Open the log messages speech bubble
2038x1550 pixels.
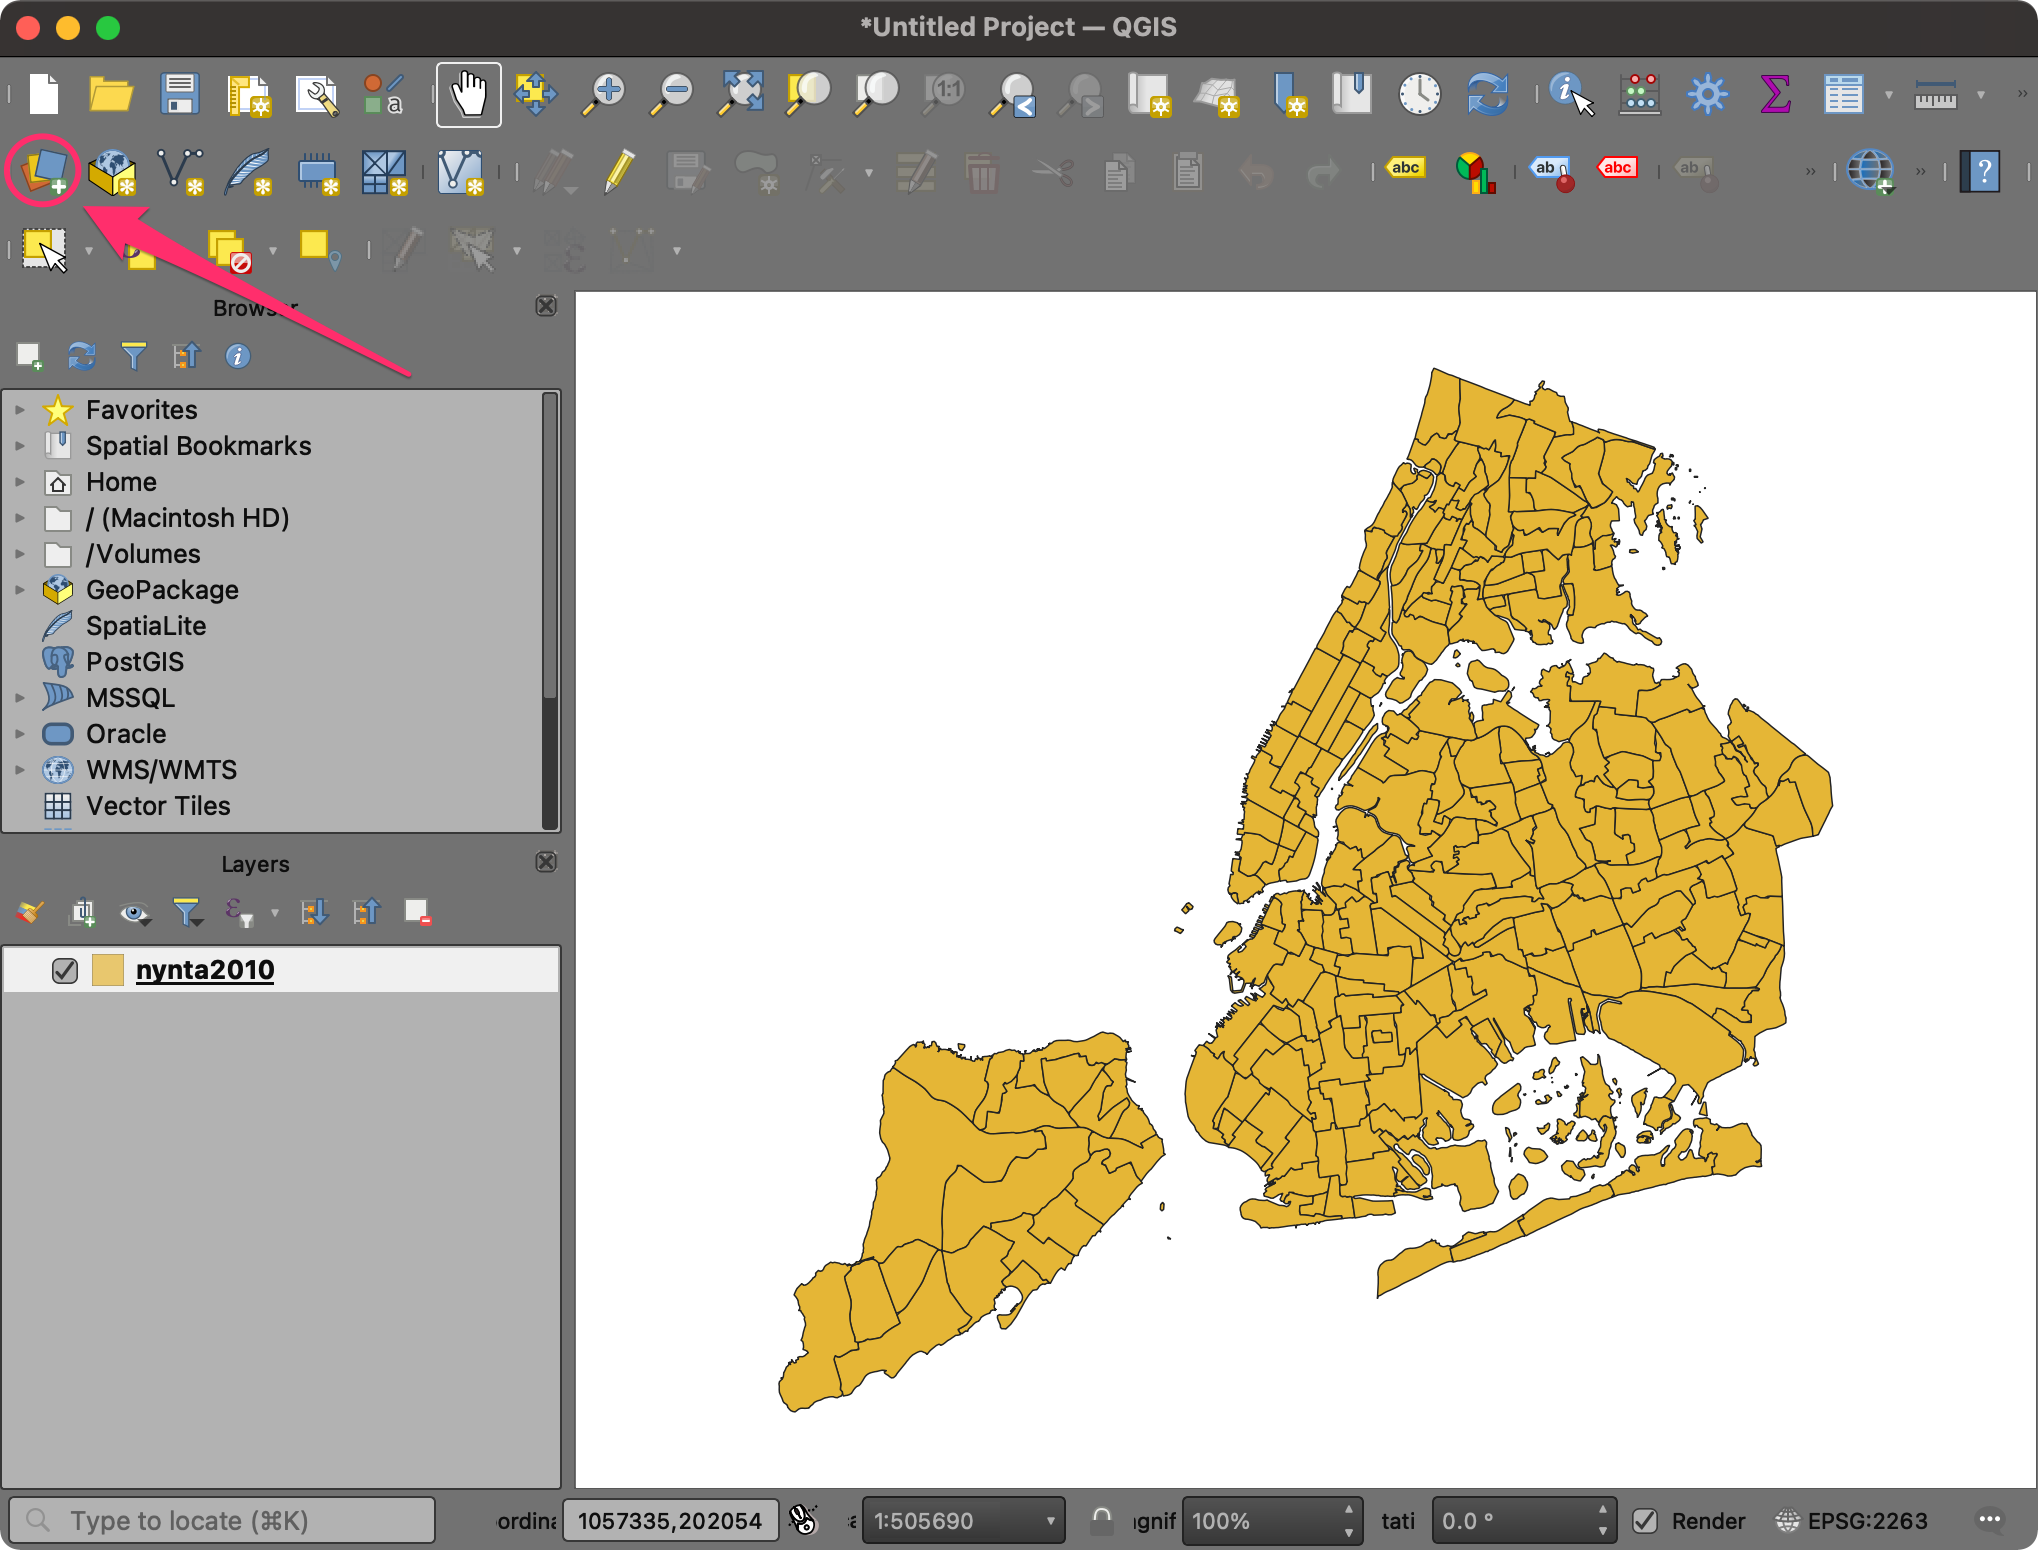coord(1990,1520)
